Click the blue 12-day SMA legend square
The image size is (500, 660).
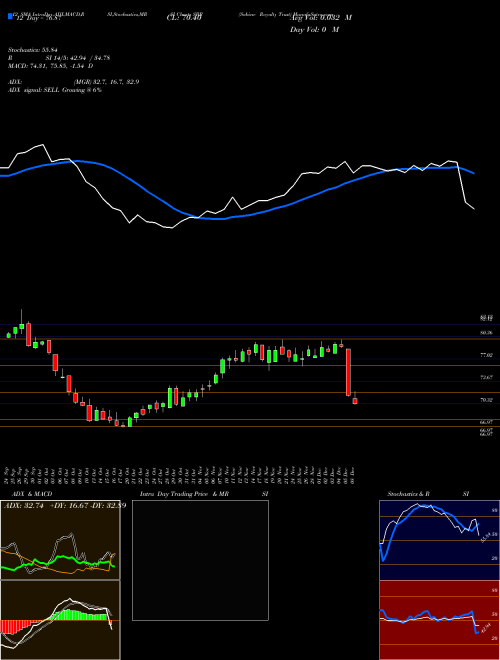[11, 17]
